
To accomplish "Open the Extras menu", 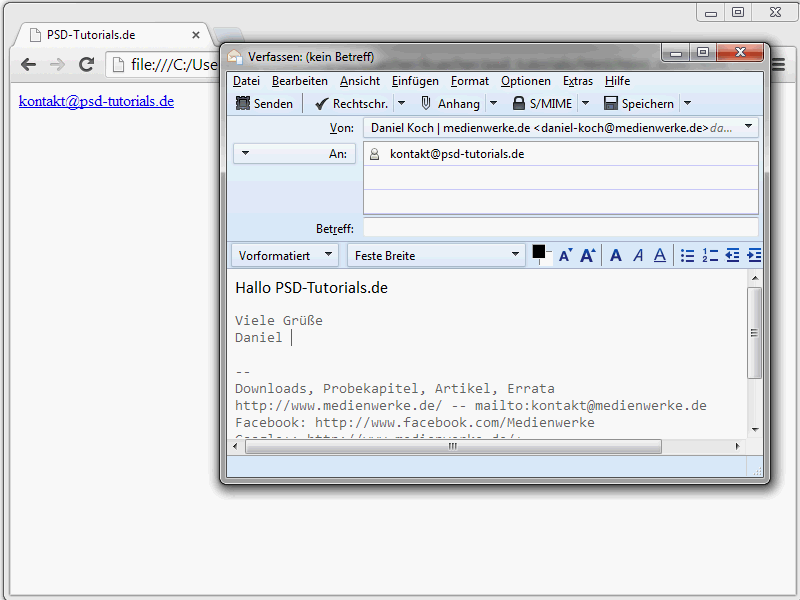I will click(578, 81).
